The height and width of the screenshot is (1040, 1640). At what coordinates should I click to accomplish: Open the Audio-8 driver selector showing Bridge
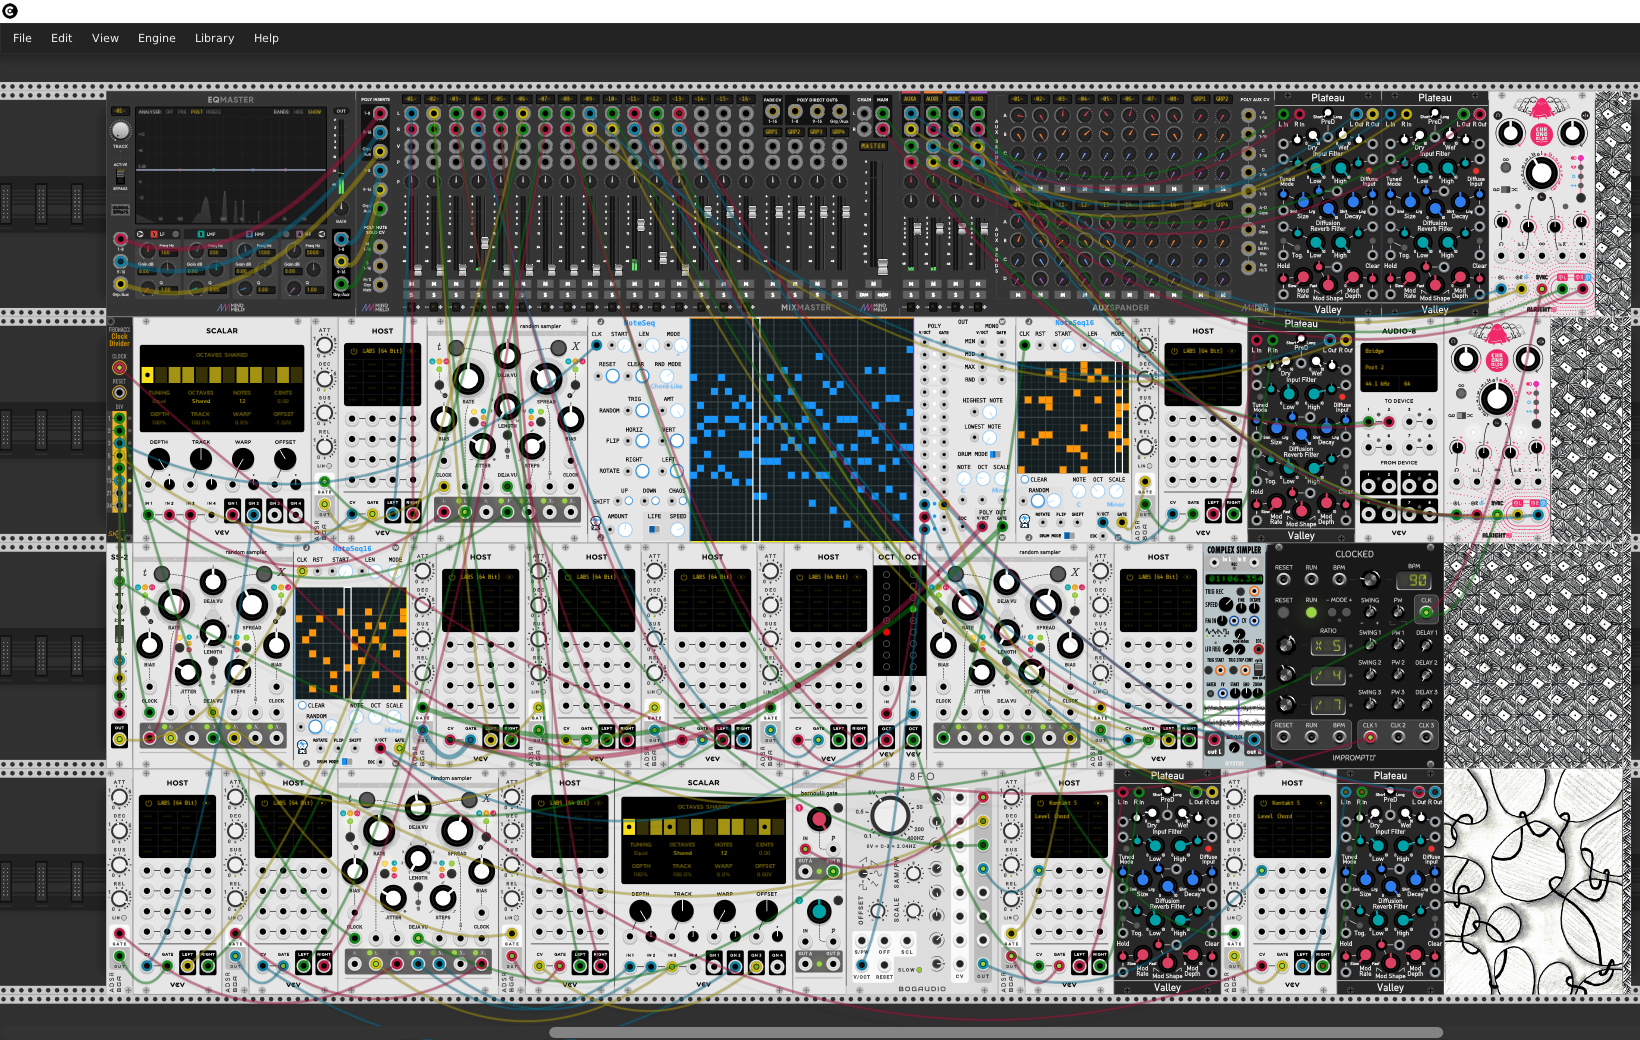pyautogui.click(x=1399, y=351)
